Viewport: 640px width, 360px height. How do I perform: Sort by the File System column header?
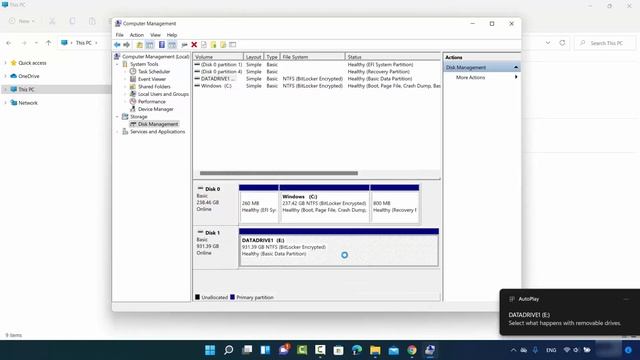pos(313,57)
